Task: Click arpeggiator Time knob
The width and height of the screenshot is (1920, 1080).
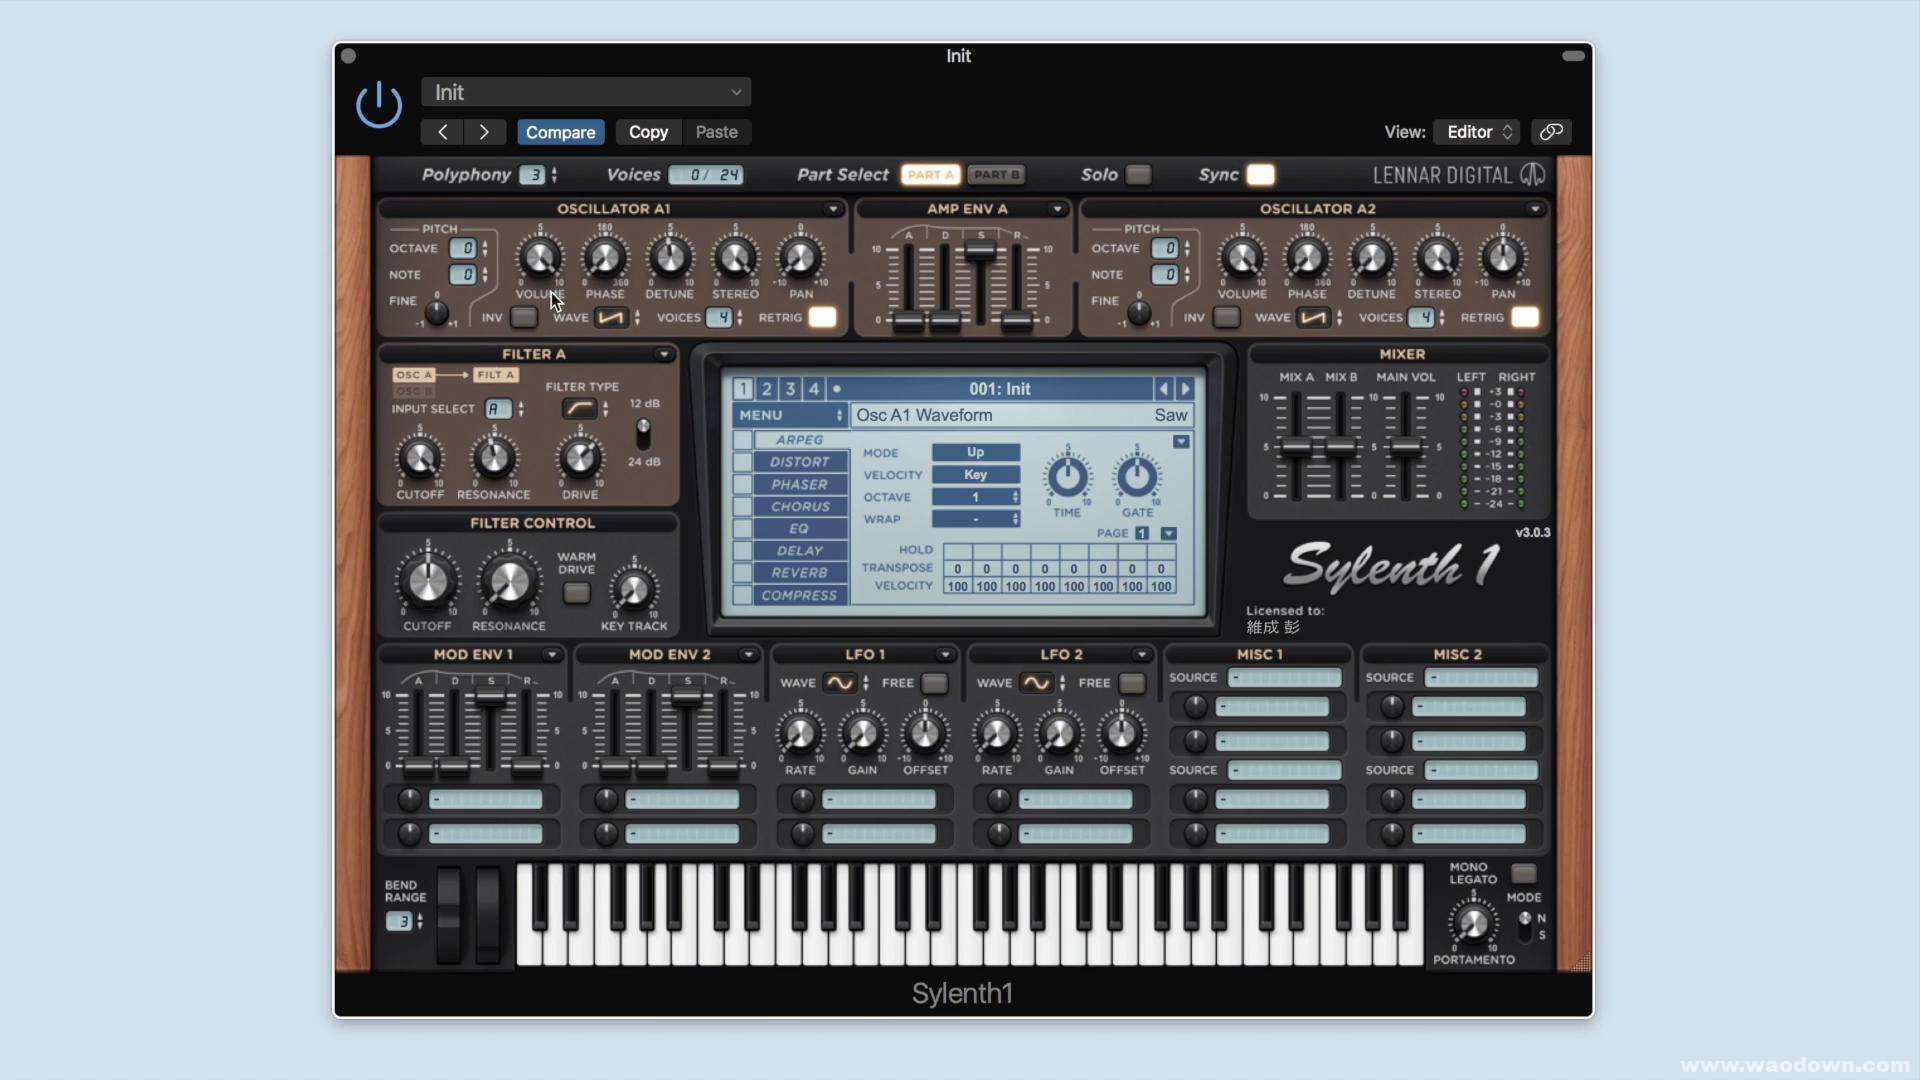Action: click(1067, 477)
